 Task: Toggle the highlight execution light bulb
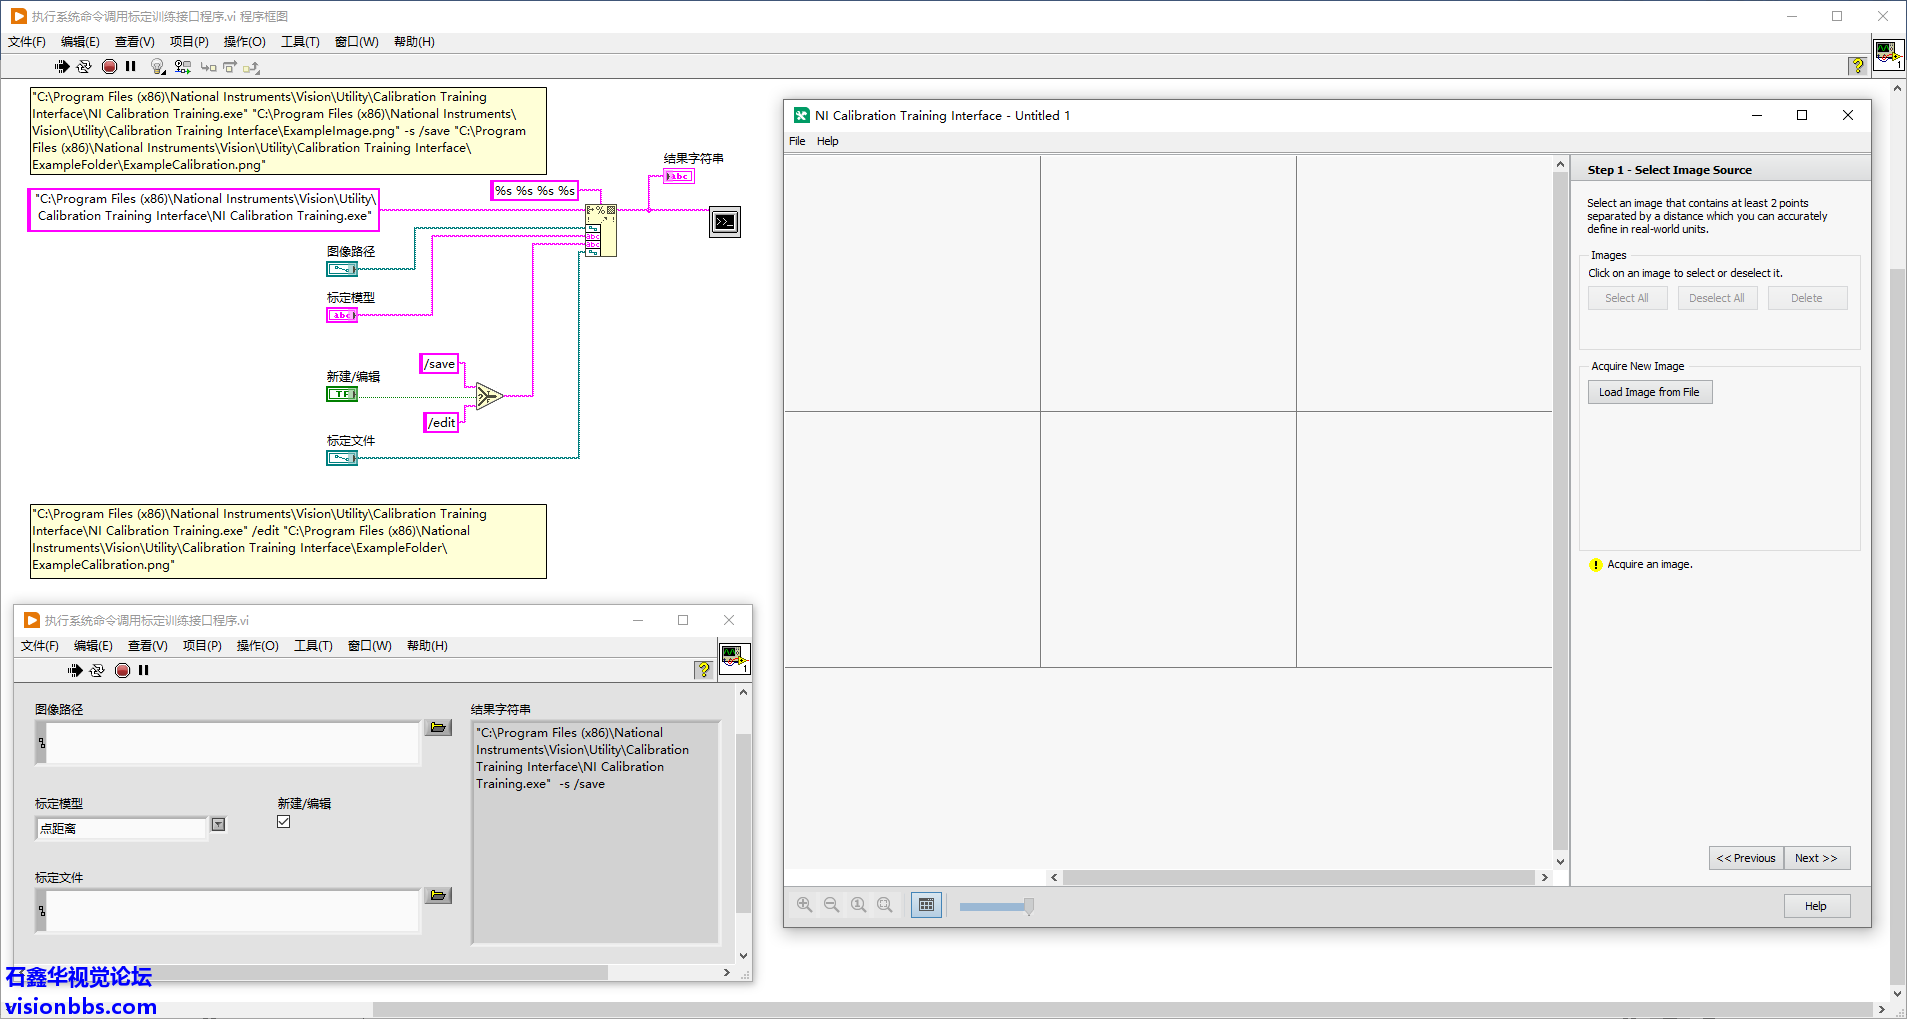pos(157,67)
